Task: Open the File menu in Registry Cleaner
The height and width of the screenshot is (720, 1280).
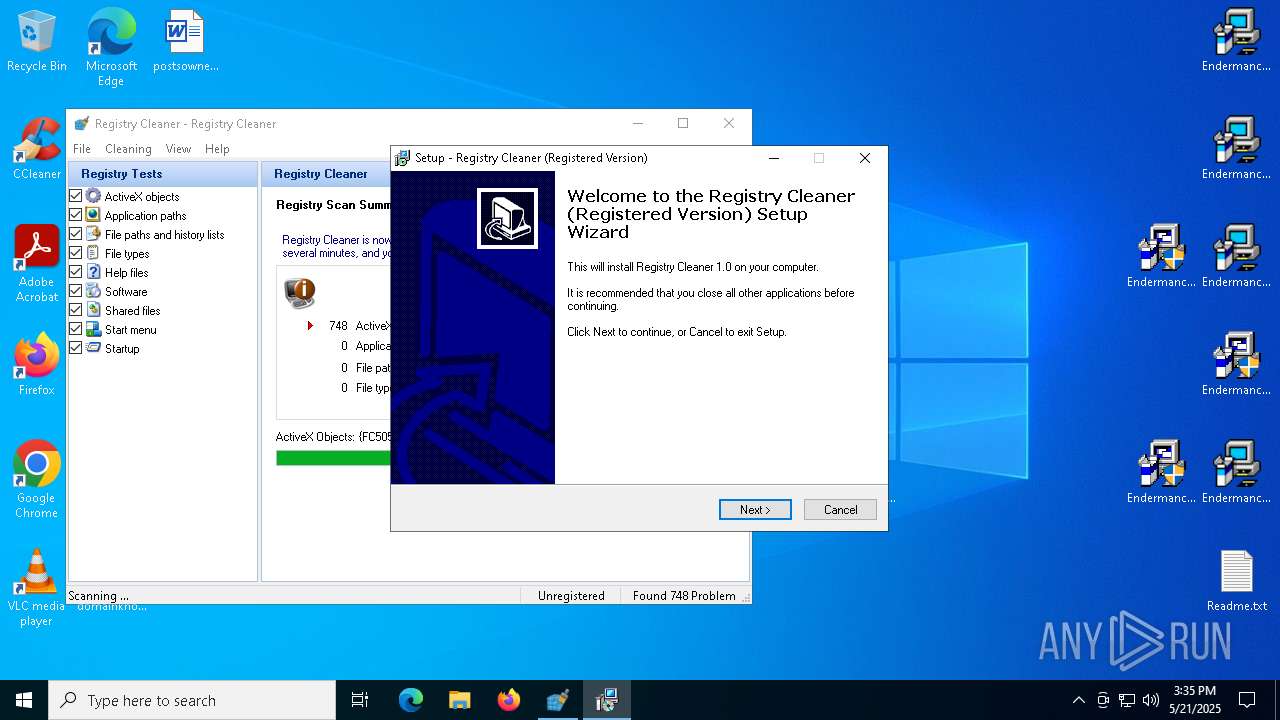Action: (82, 149)
